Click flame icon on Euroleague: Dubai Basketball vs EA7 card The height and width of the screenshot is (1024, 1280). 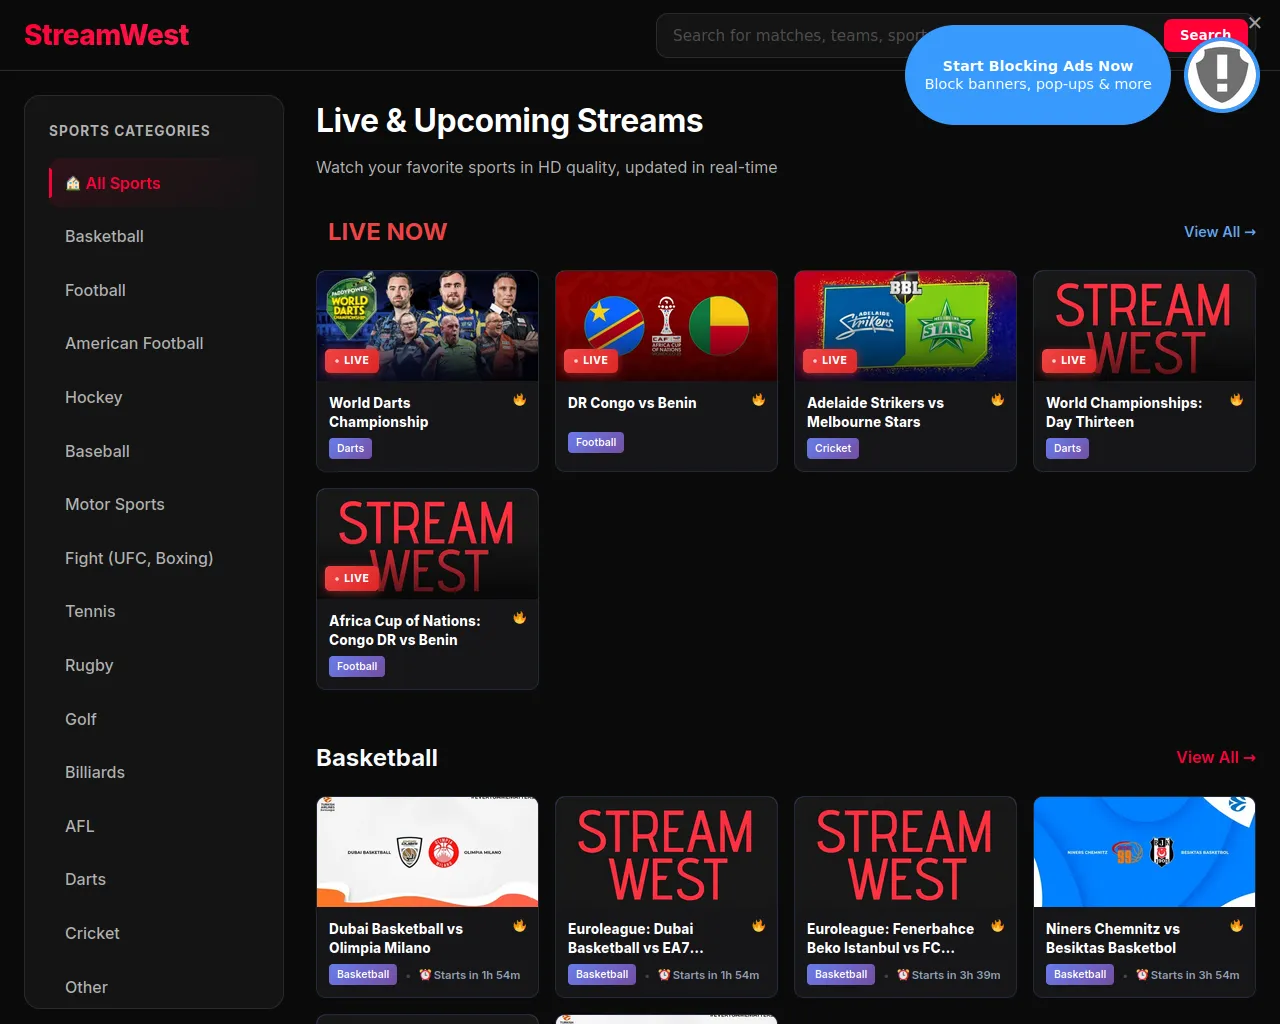759,926
